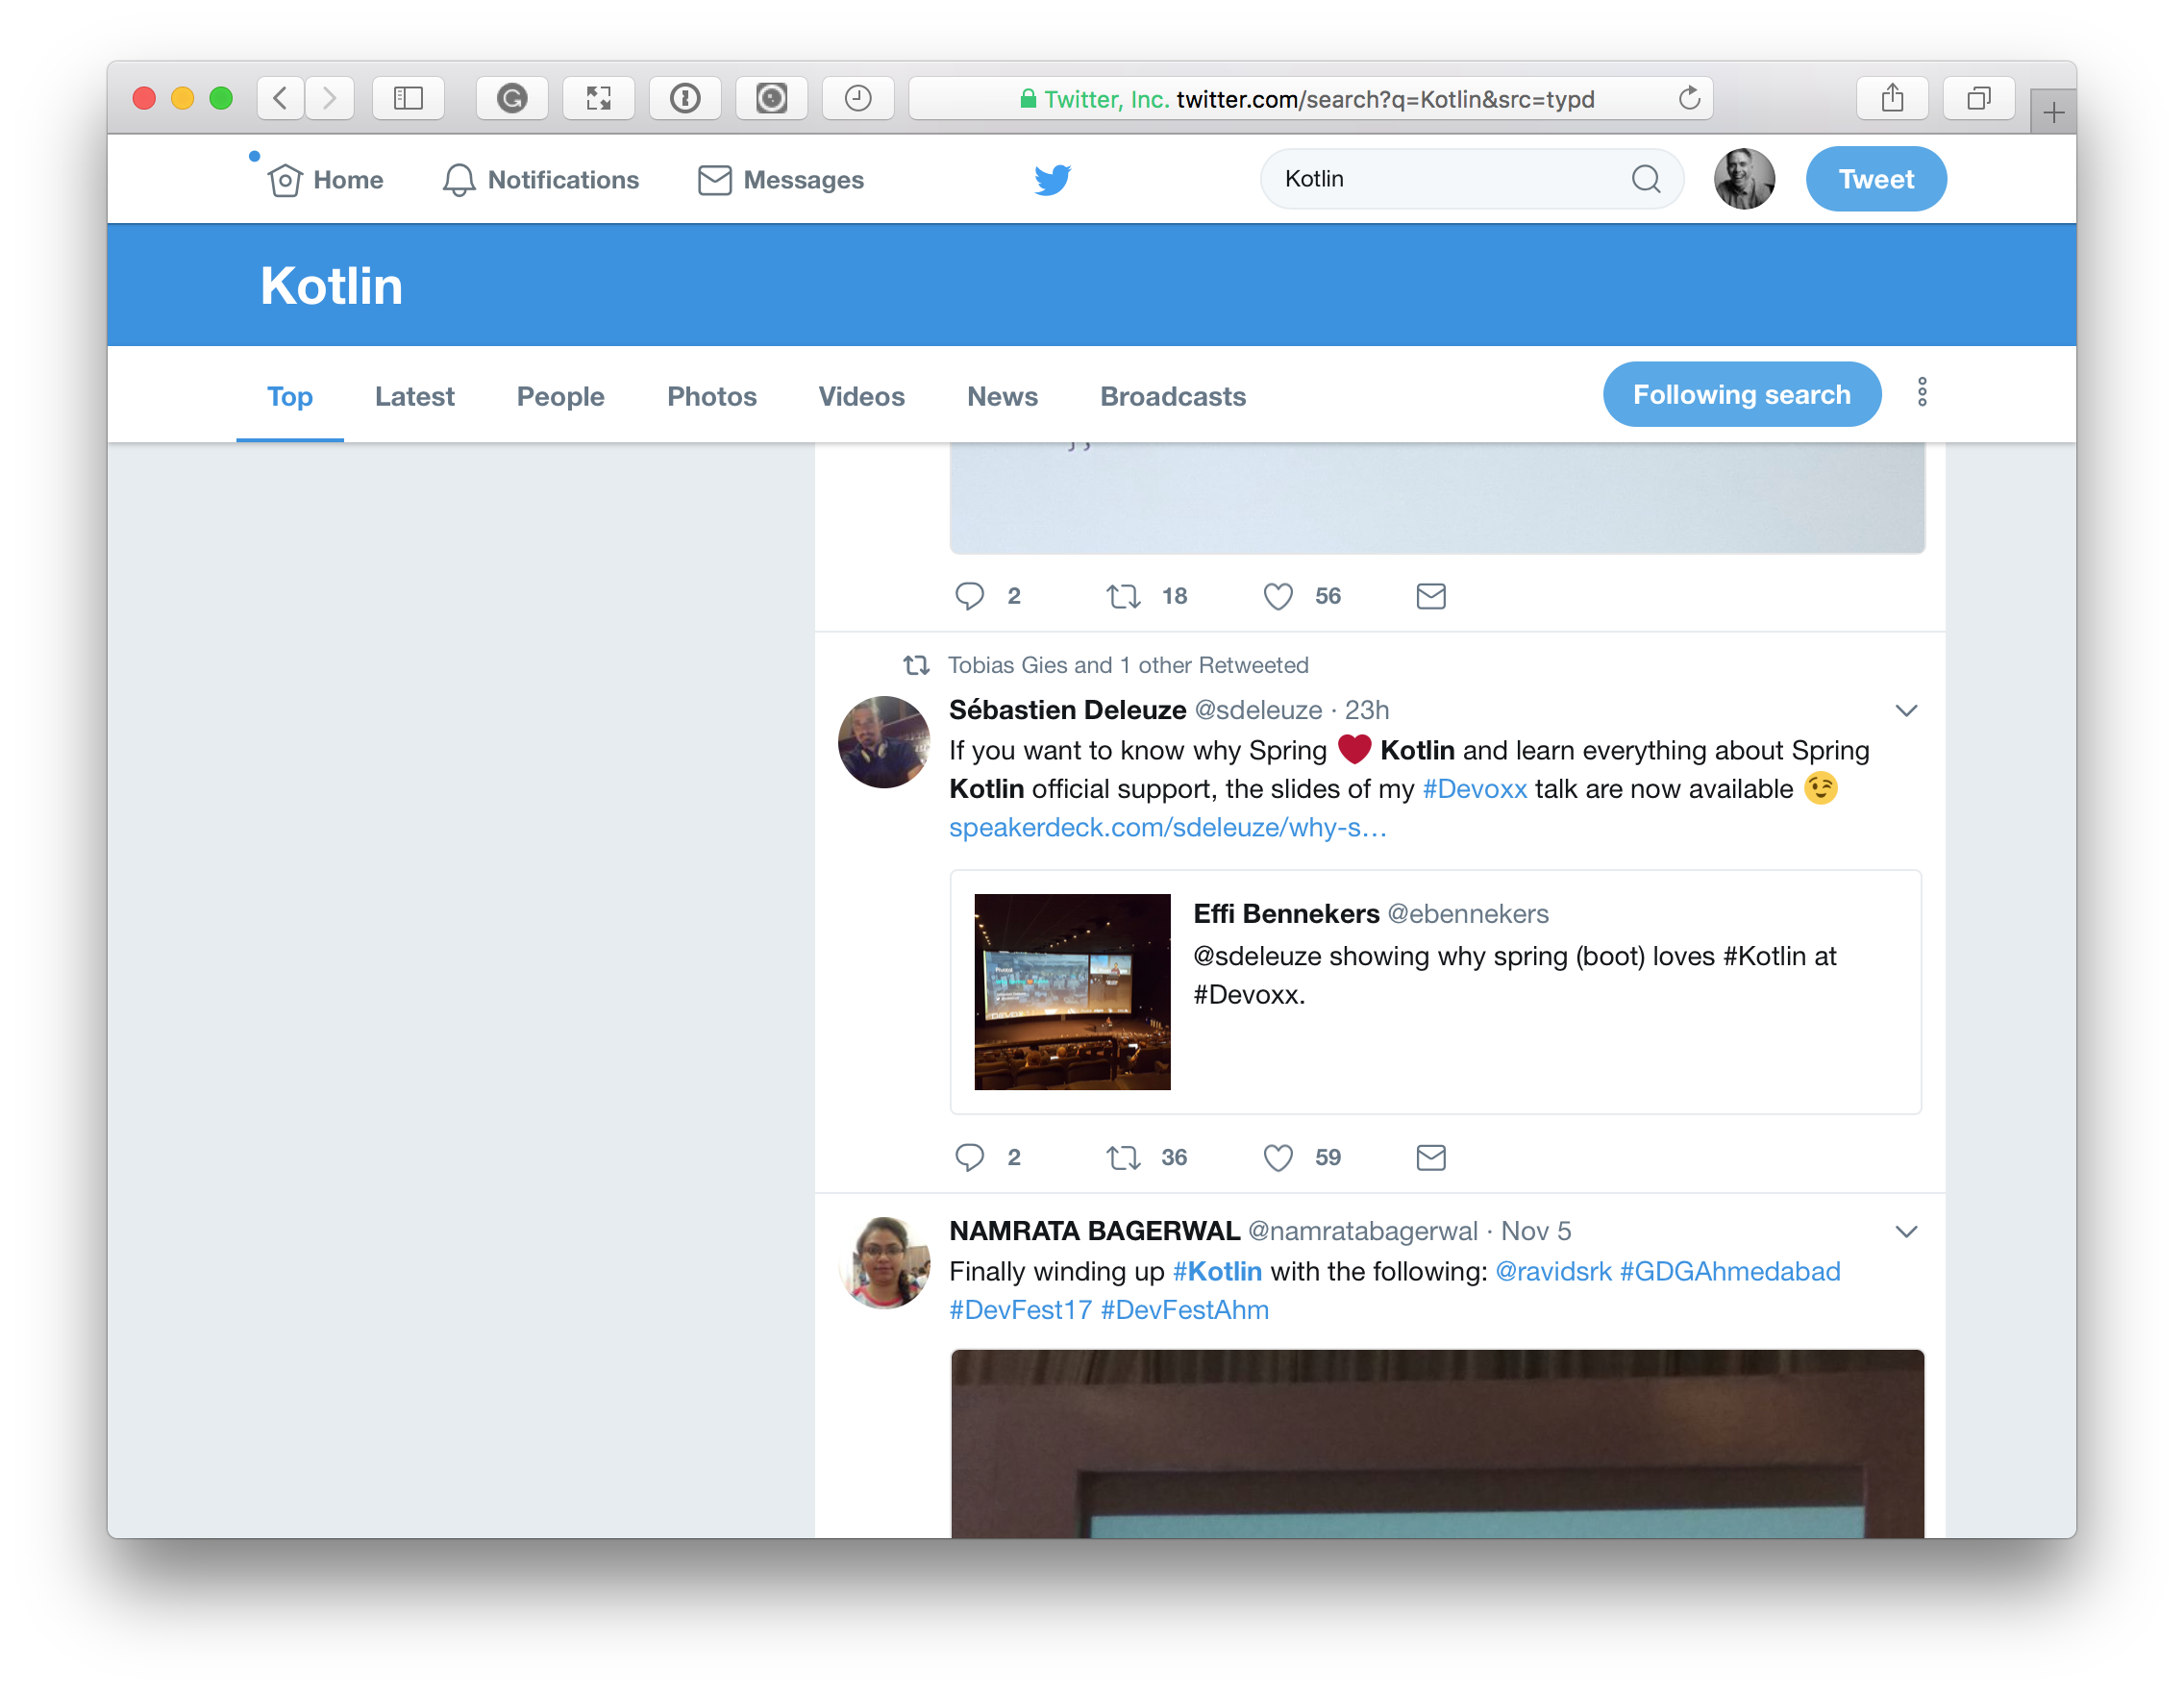Switch to the Photos tab
Screen dimensions: 2184x1692
(711, 396)
